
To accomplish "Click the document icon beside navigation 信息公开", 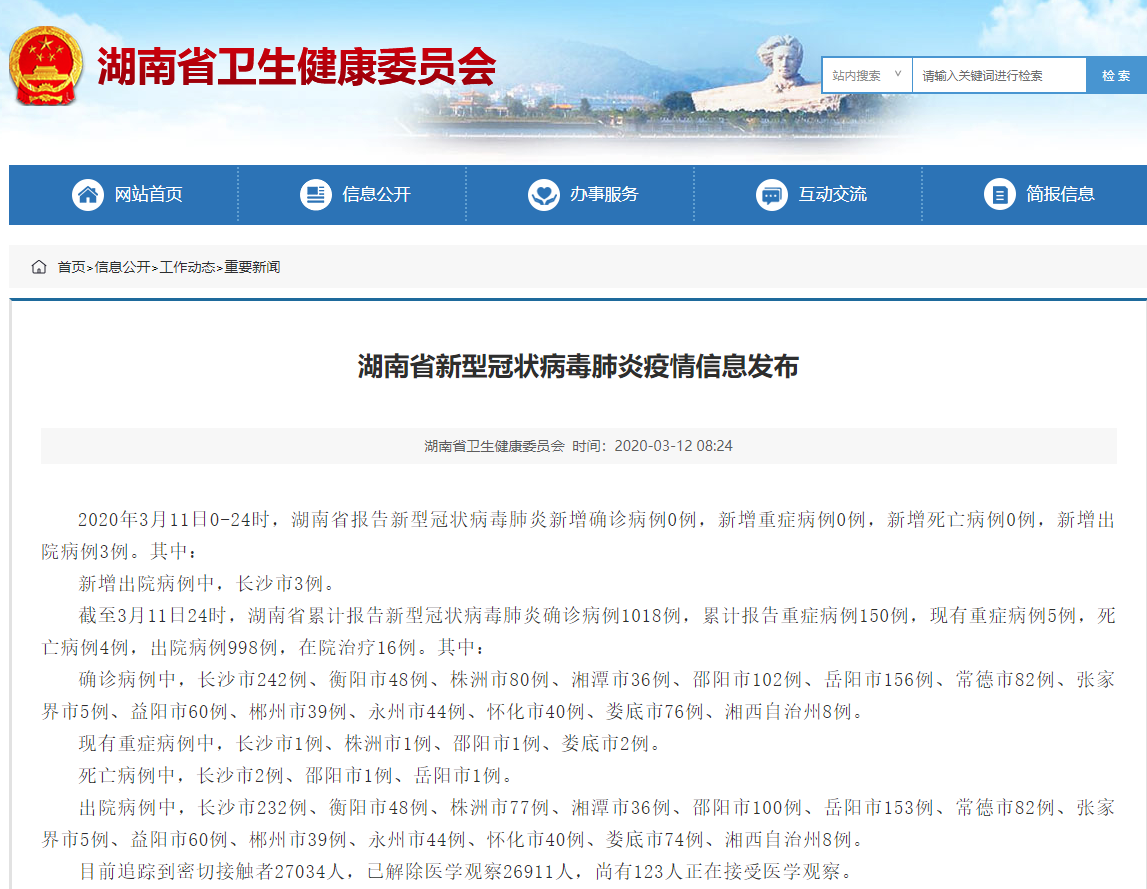I will [x=316, y=194].
